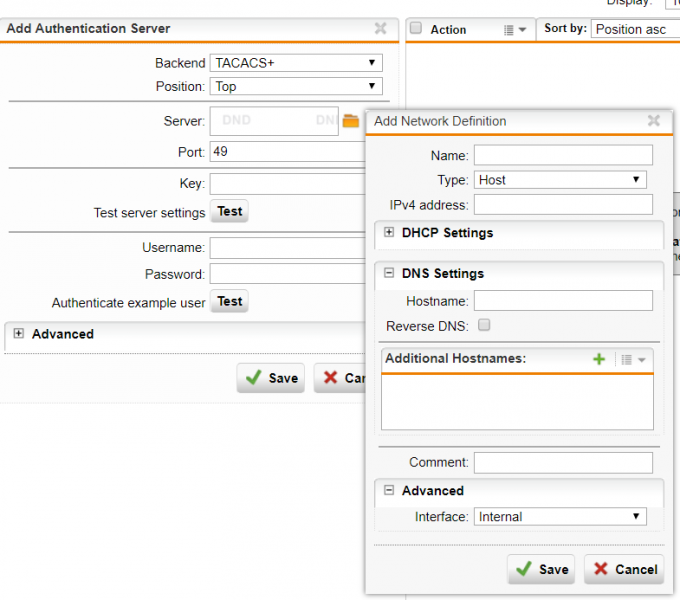Click Test button for server settings

229,212
